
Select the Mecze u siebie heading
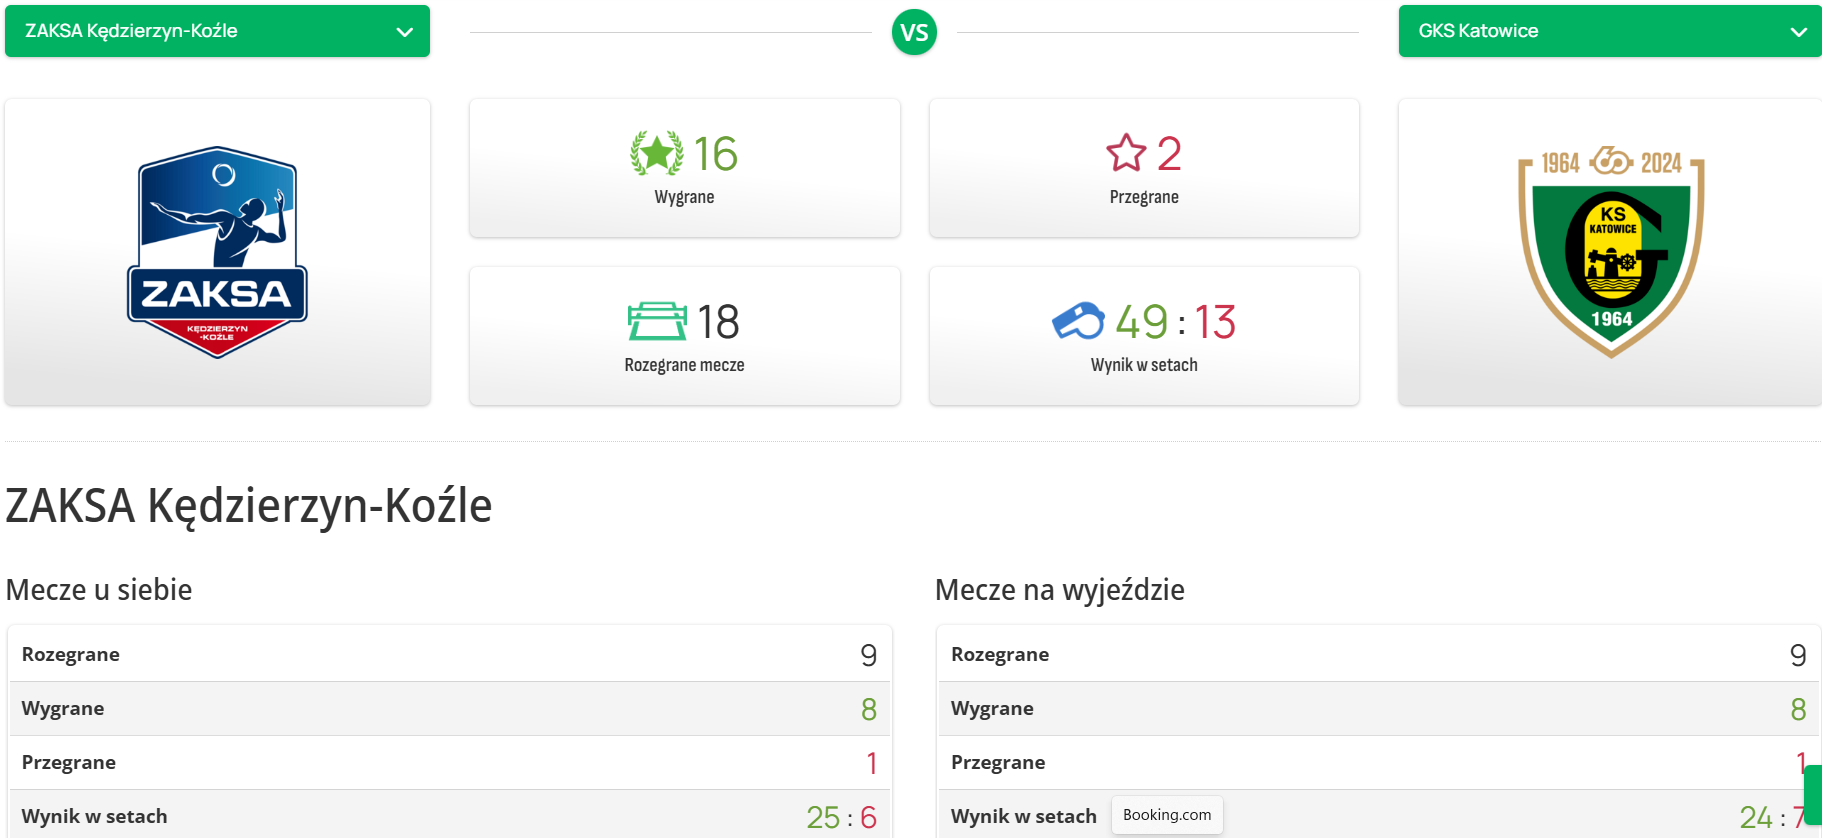99,590
